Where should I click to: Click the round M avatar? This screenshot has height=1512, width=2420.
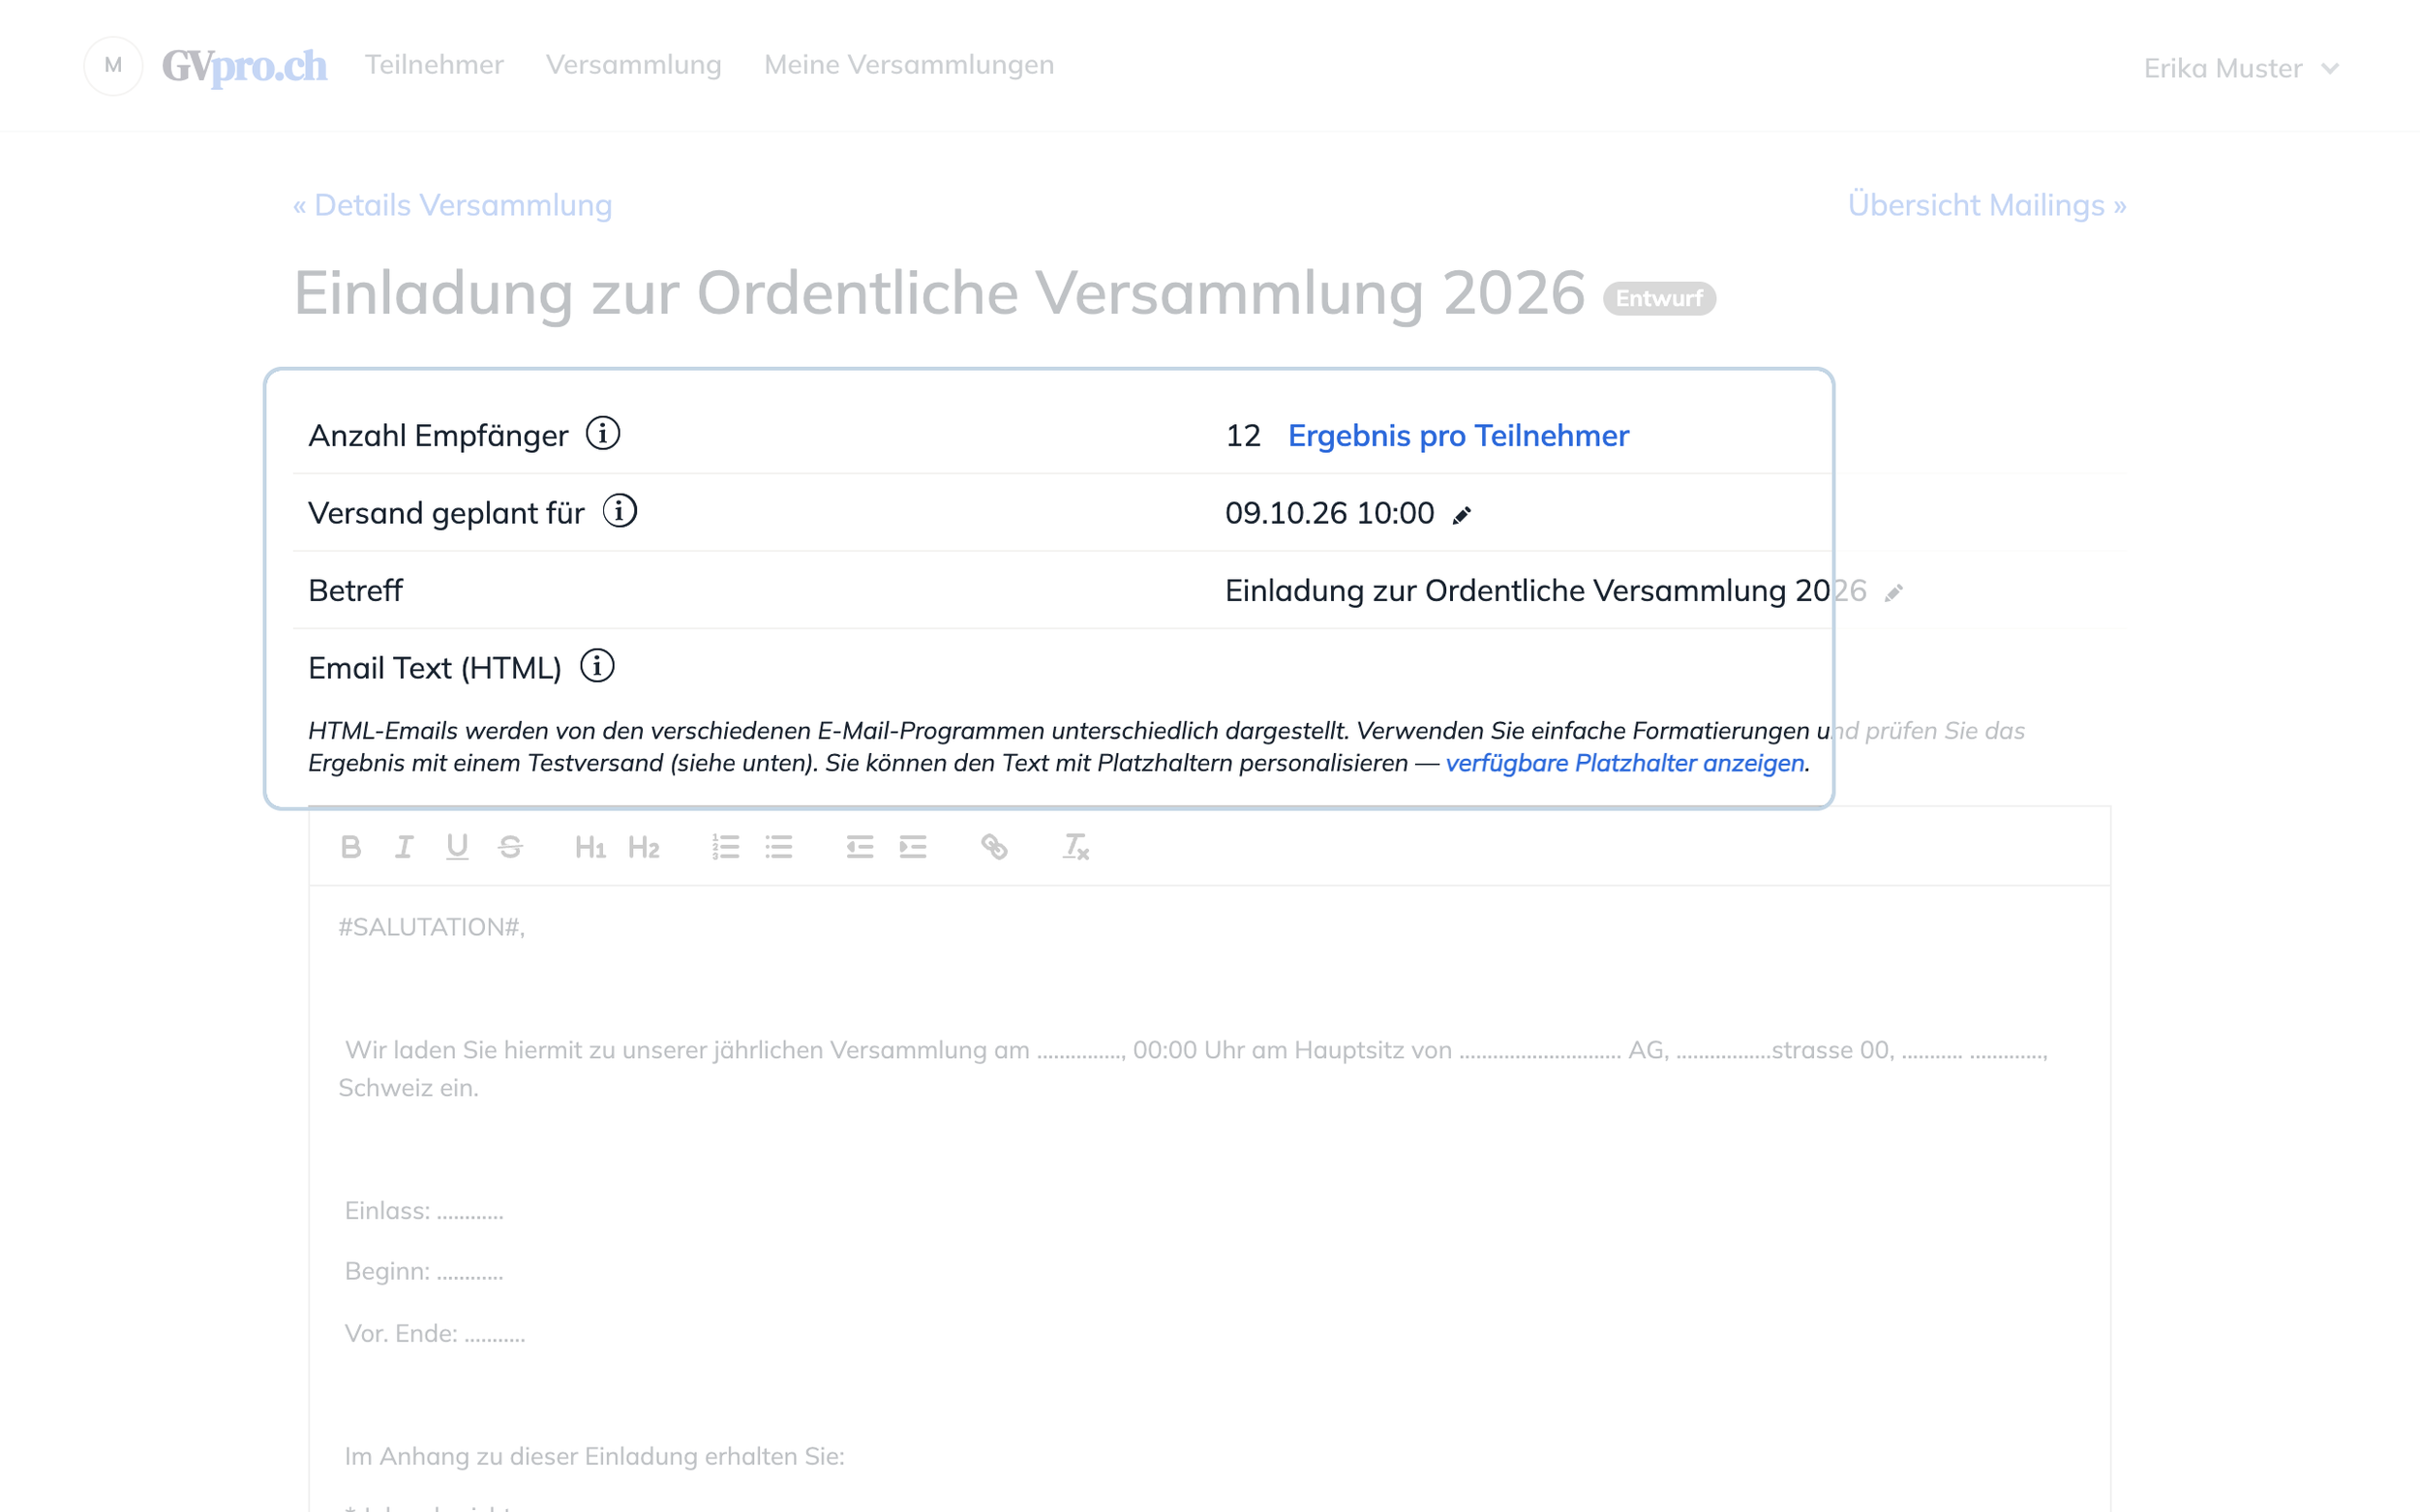pyautogui.click(x=113, y=66)
